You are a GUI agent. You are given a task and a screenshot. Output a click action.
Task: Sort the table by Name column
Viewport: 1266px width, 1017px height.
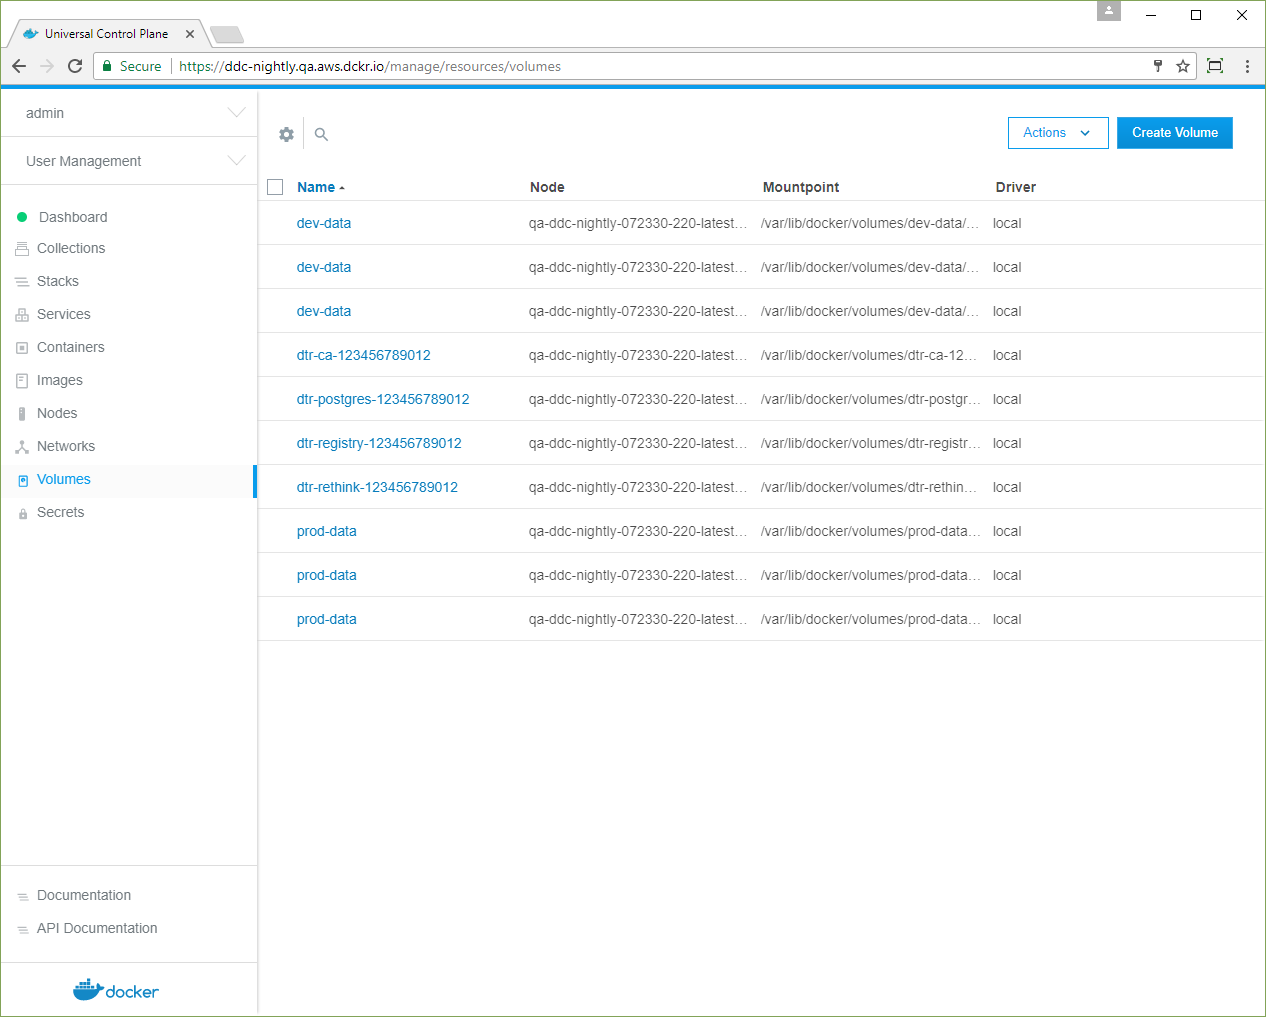pyautogui.click(x=316, y=187)
